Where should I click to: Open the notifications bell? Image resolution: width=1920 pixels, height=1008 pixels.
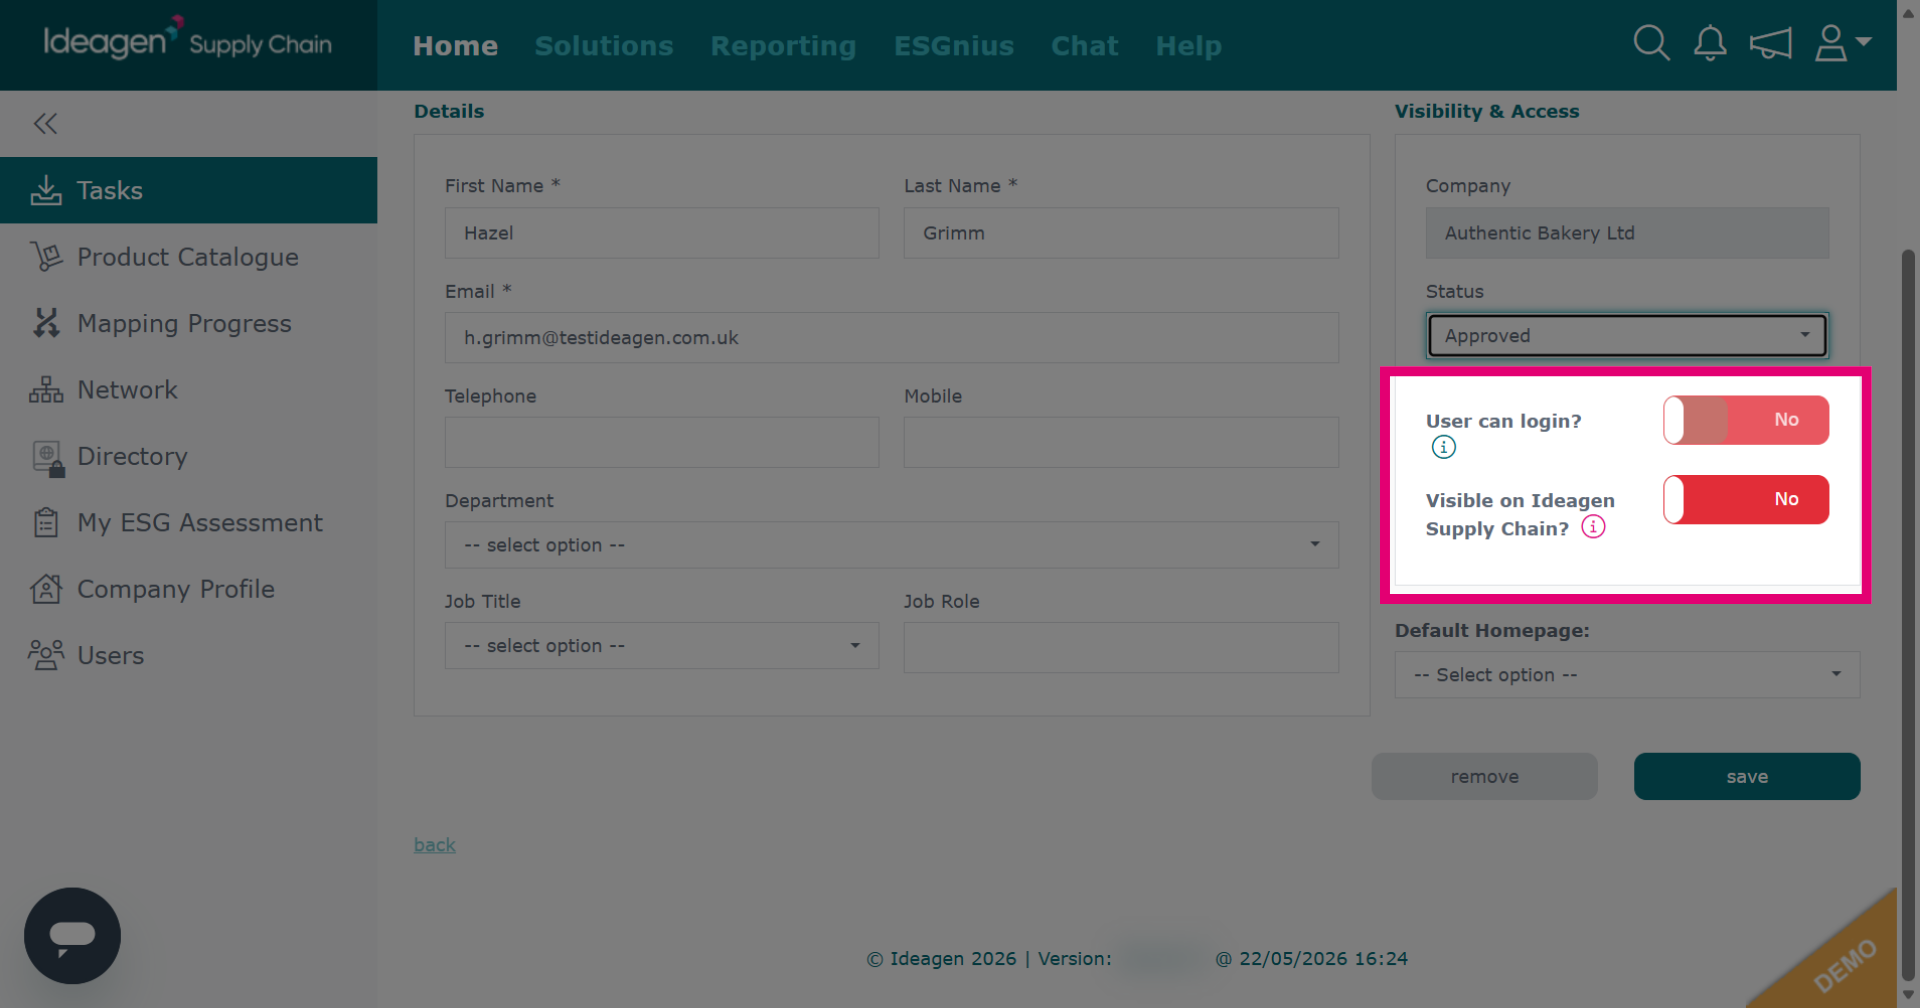pos(1710,43)
